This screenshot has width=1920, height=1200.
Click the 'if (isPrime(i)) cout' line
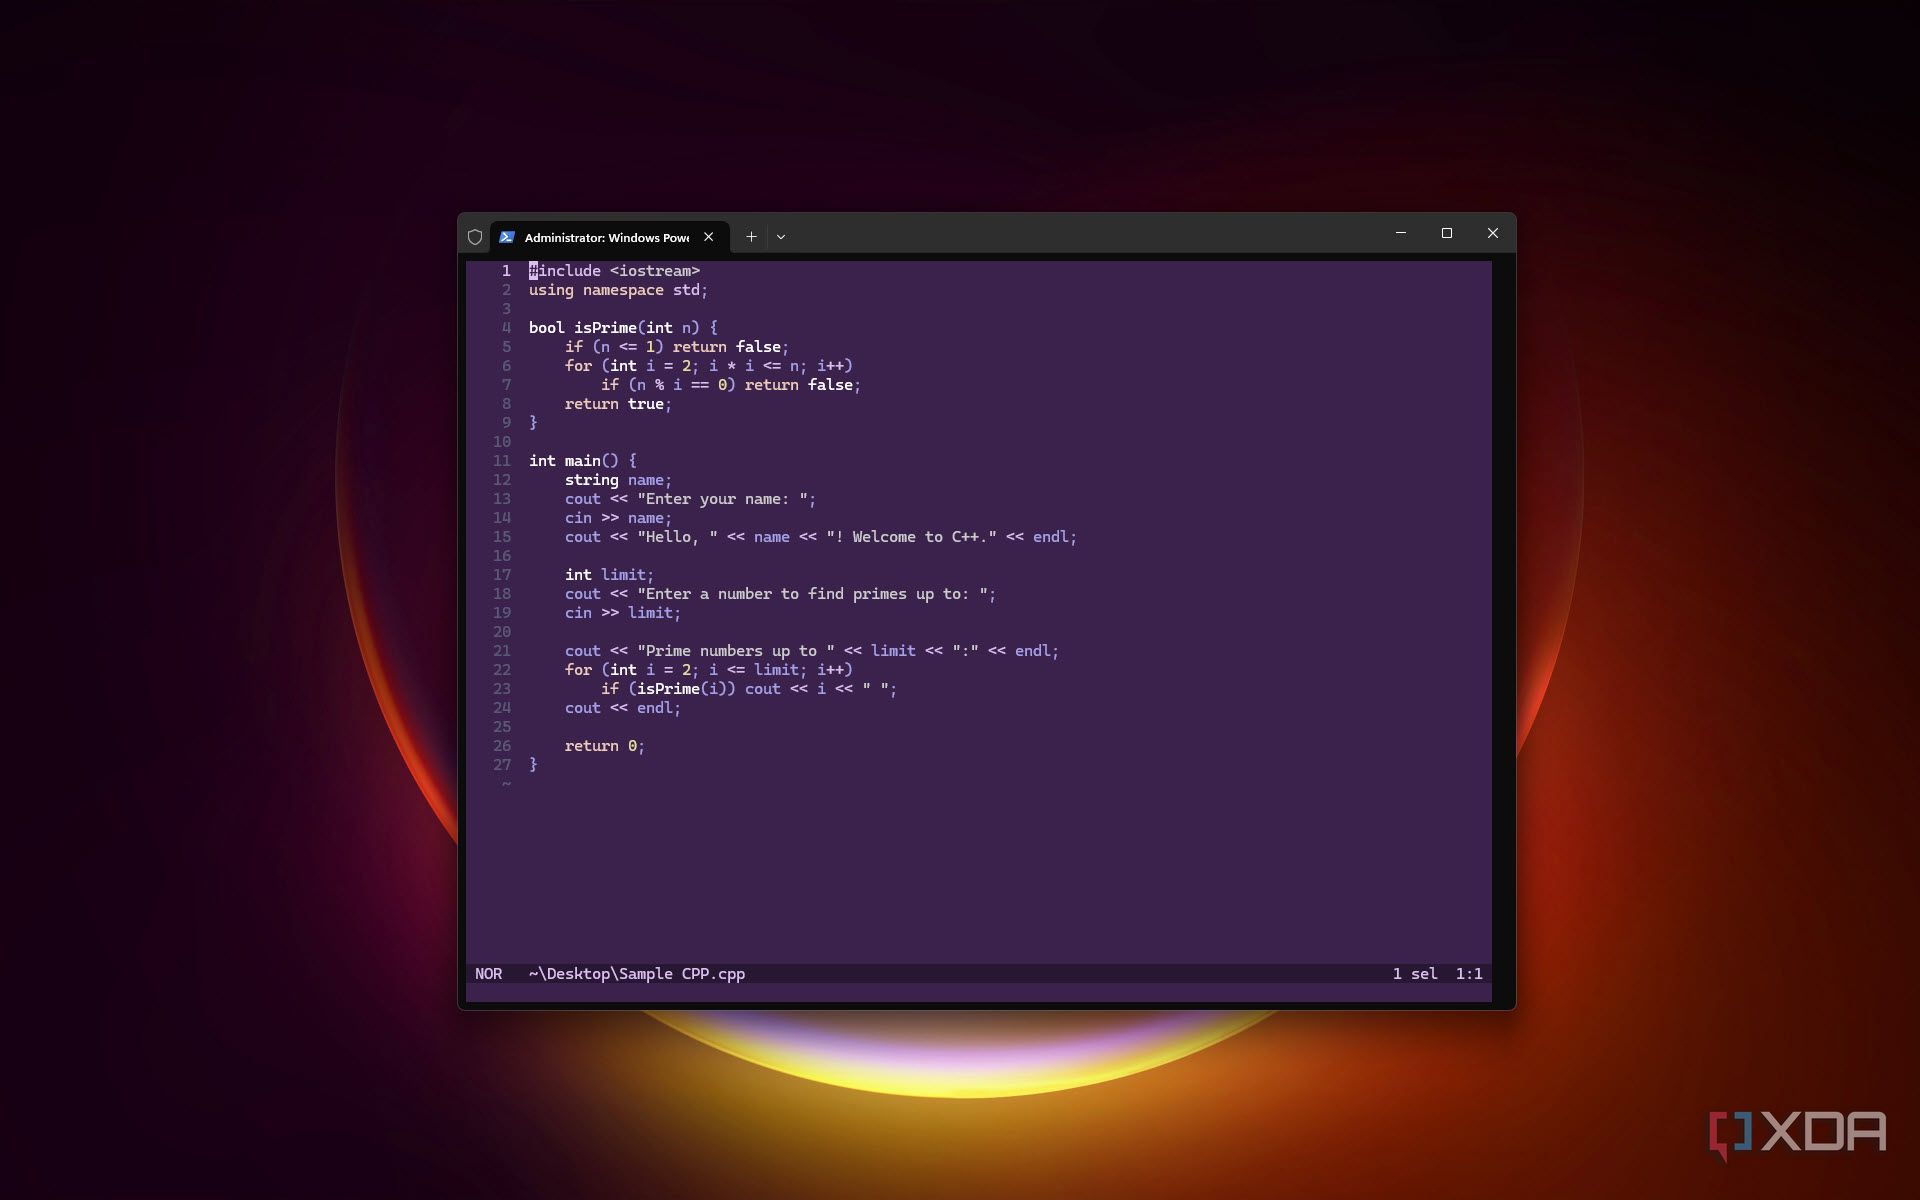pos(749,689)
